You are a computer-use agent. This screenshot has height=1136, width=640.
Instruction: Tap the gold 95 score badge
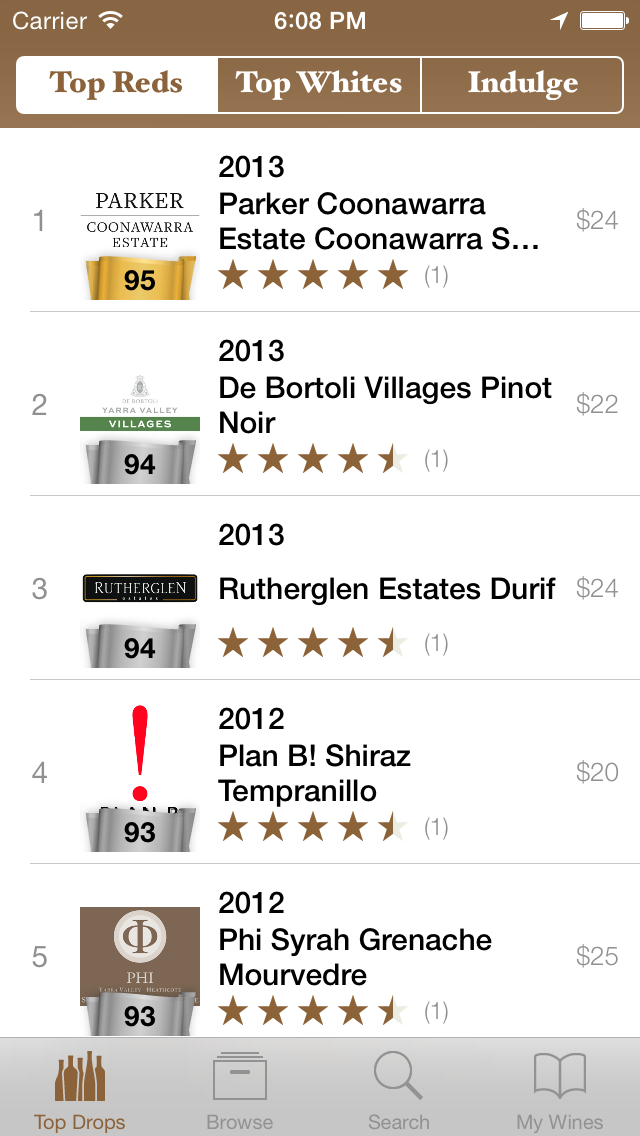(140, 272)
